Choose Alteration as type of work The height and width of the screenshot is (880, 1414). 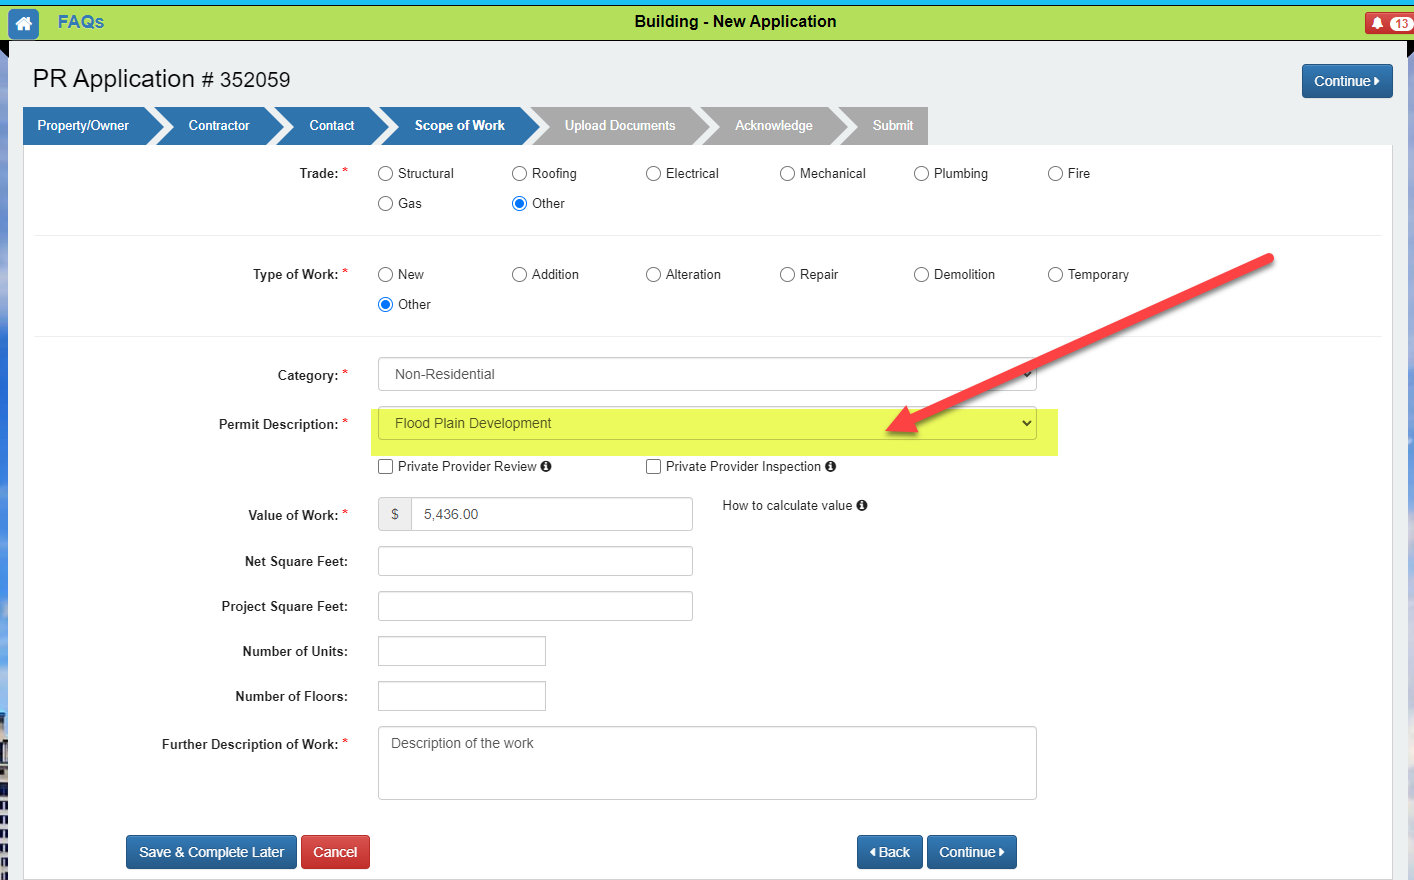pyautogui.click(x=654, y=275)
